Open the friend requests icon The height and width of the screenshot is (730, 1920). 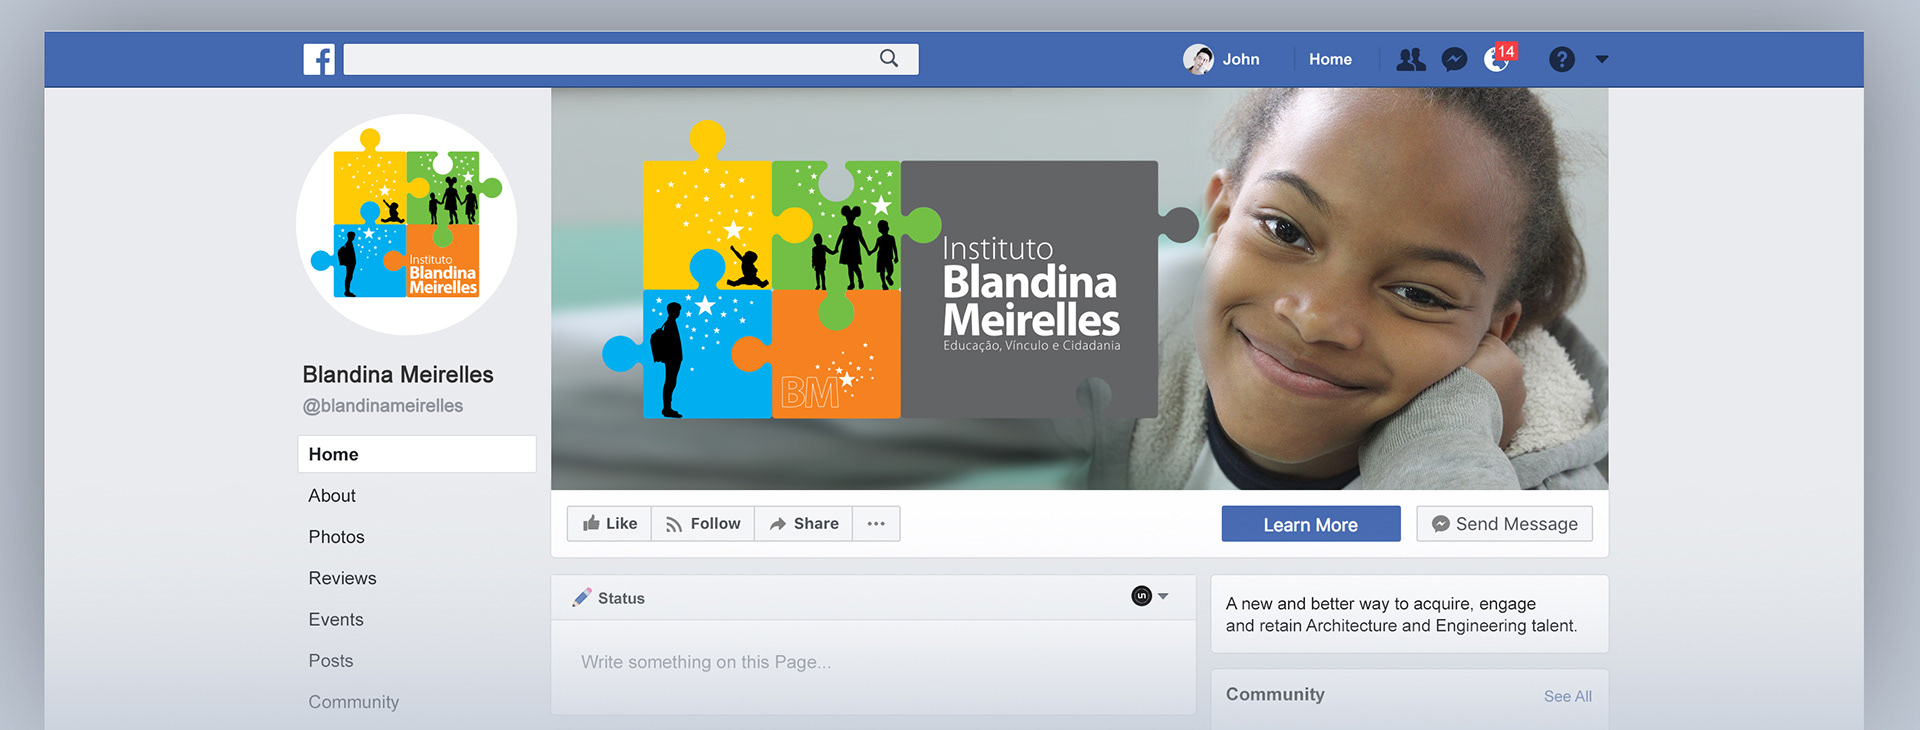tap(1411, 60)
